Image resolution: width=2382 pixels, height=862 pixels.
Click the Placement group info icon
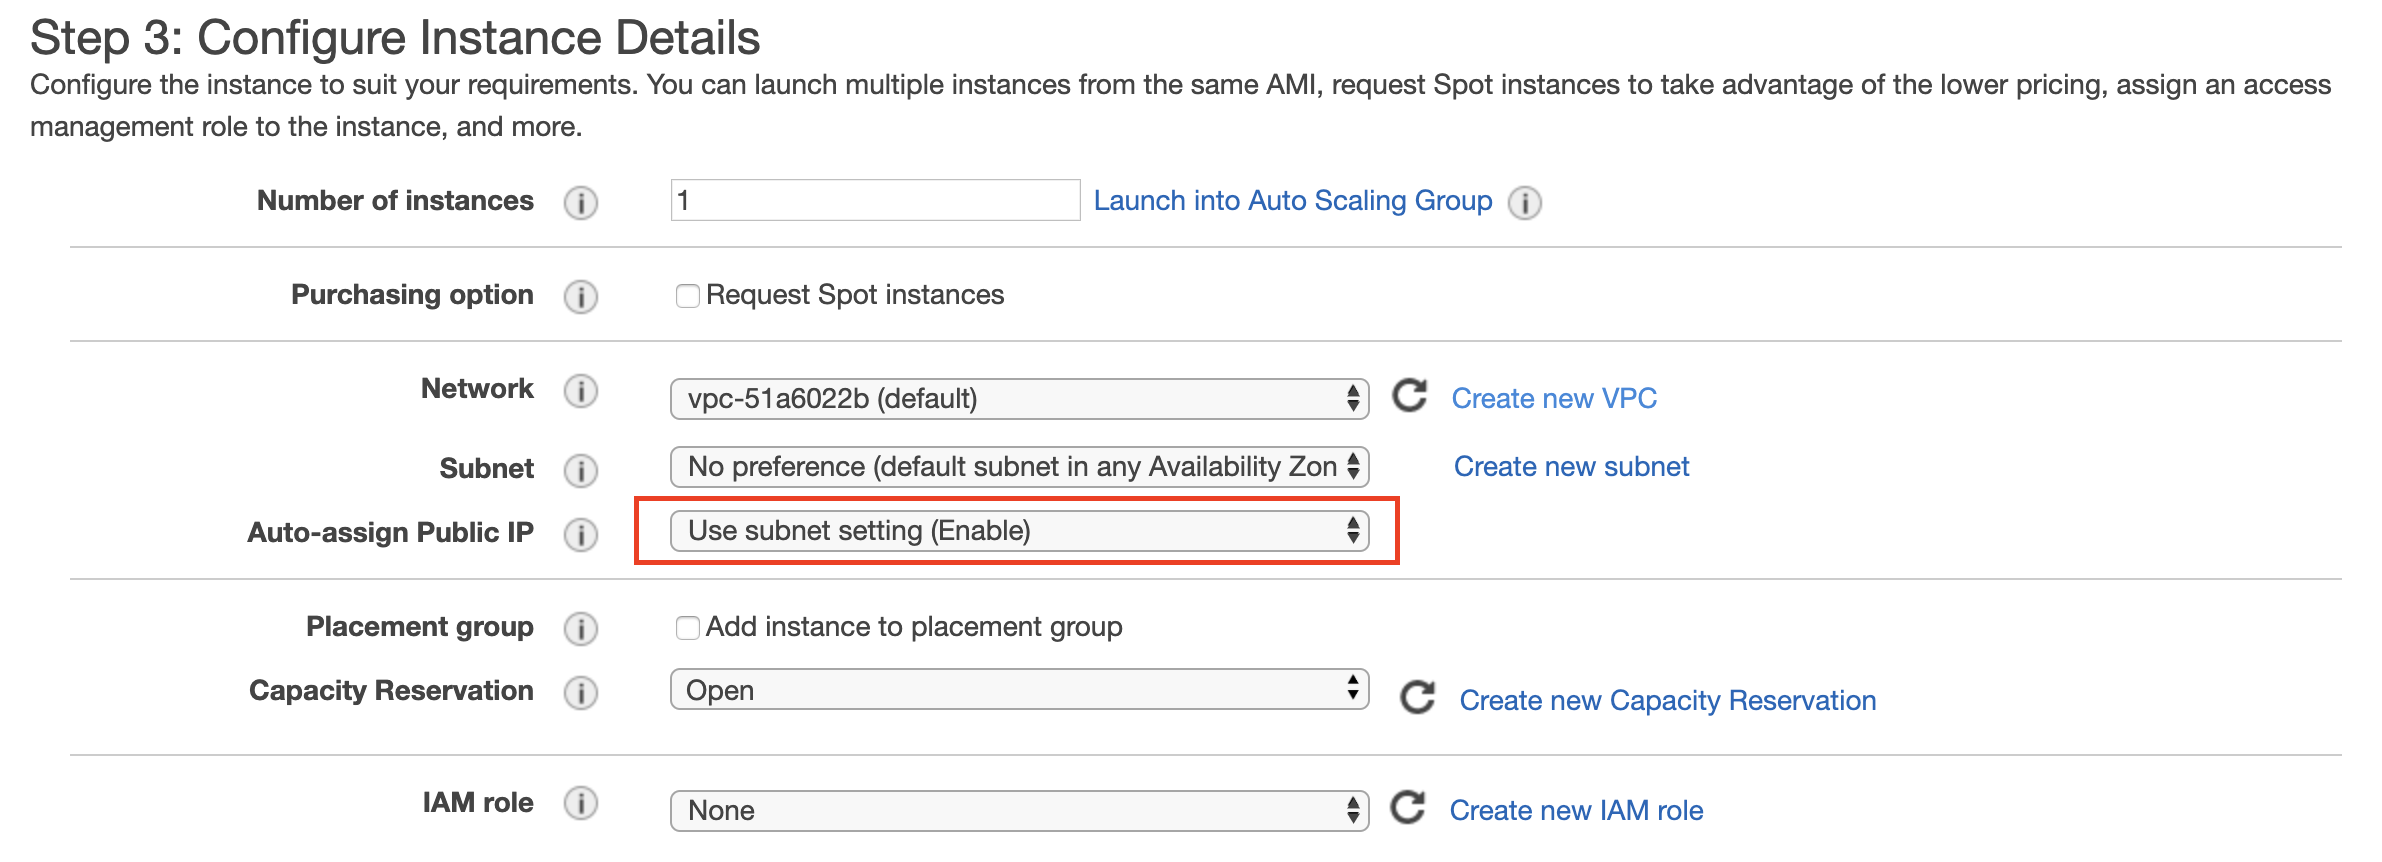(x=580, y=628)
